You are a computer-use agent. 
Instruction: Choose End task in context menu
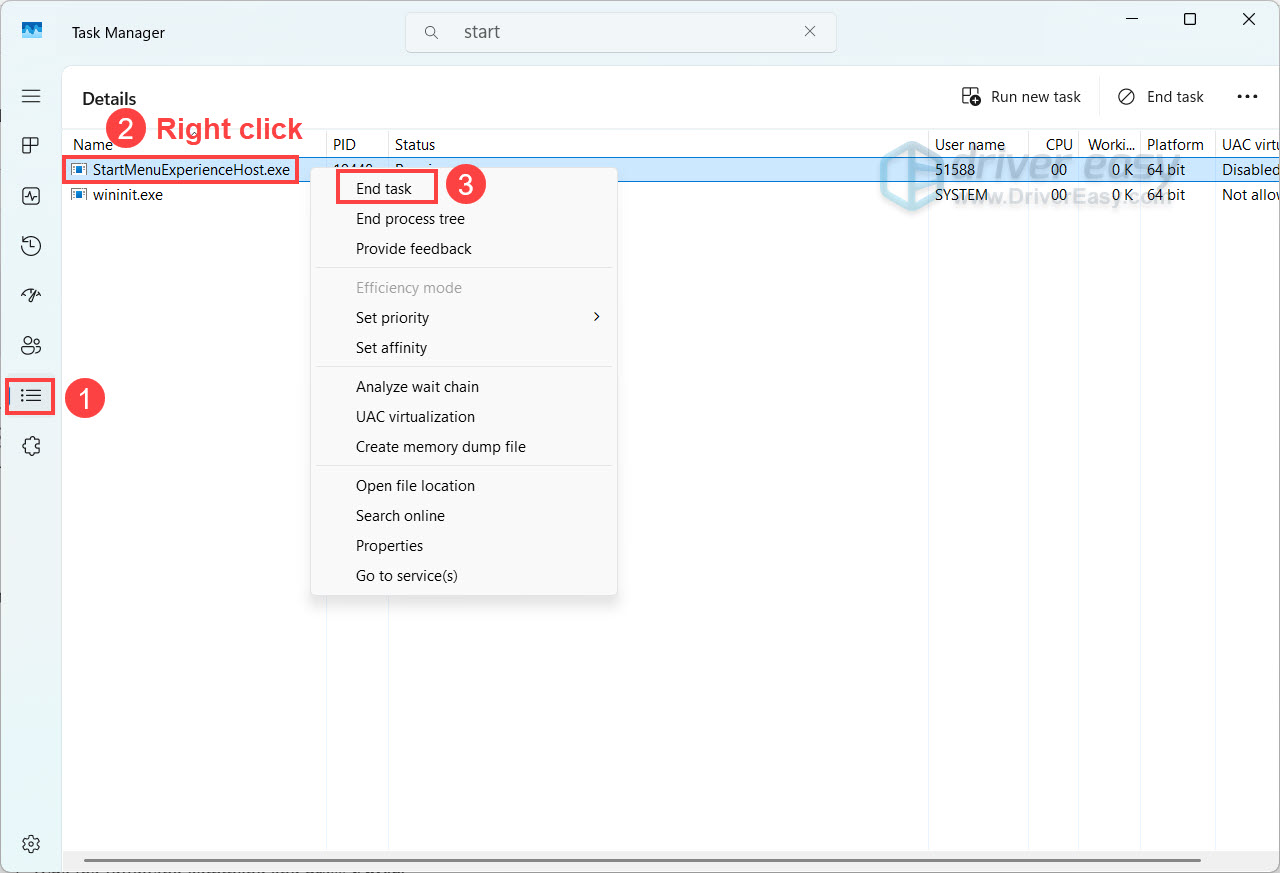(x=384, y=189)
